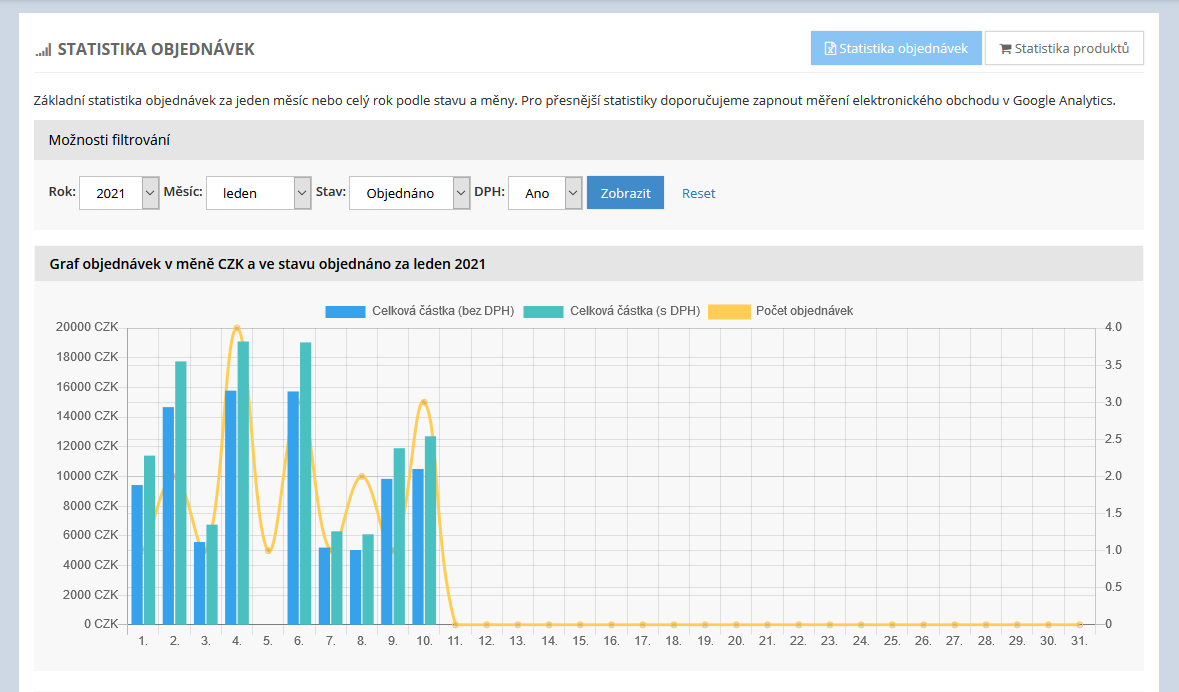This screenshot has width=1179, height=692.
Task: Click the blue legend color box
Action: coord(345,311)
